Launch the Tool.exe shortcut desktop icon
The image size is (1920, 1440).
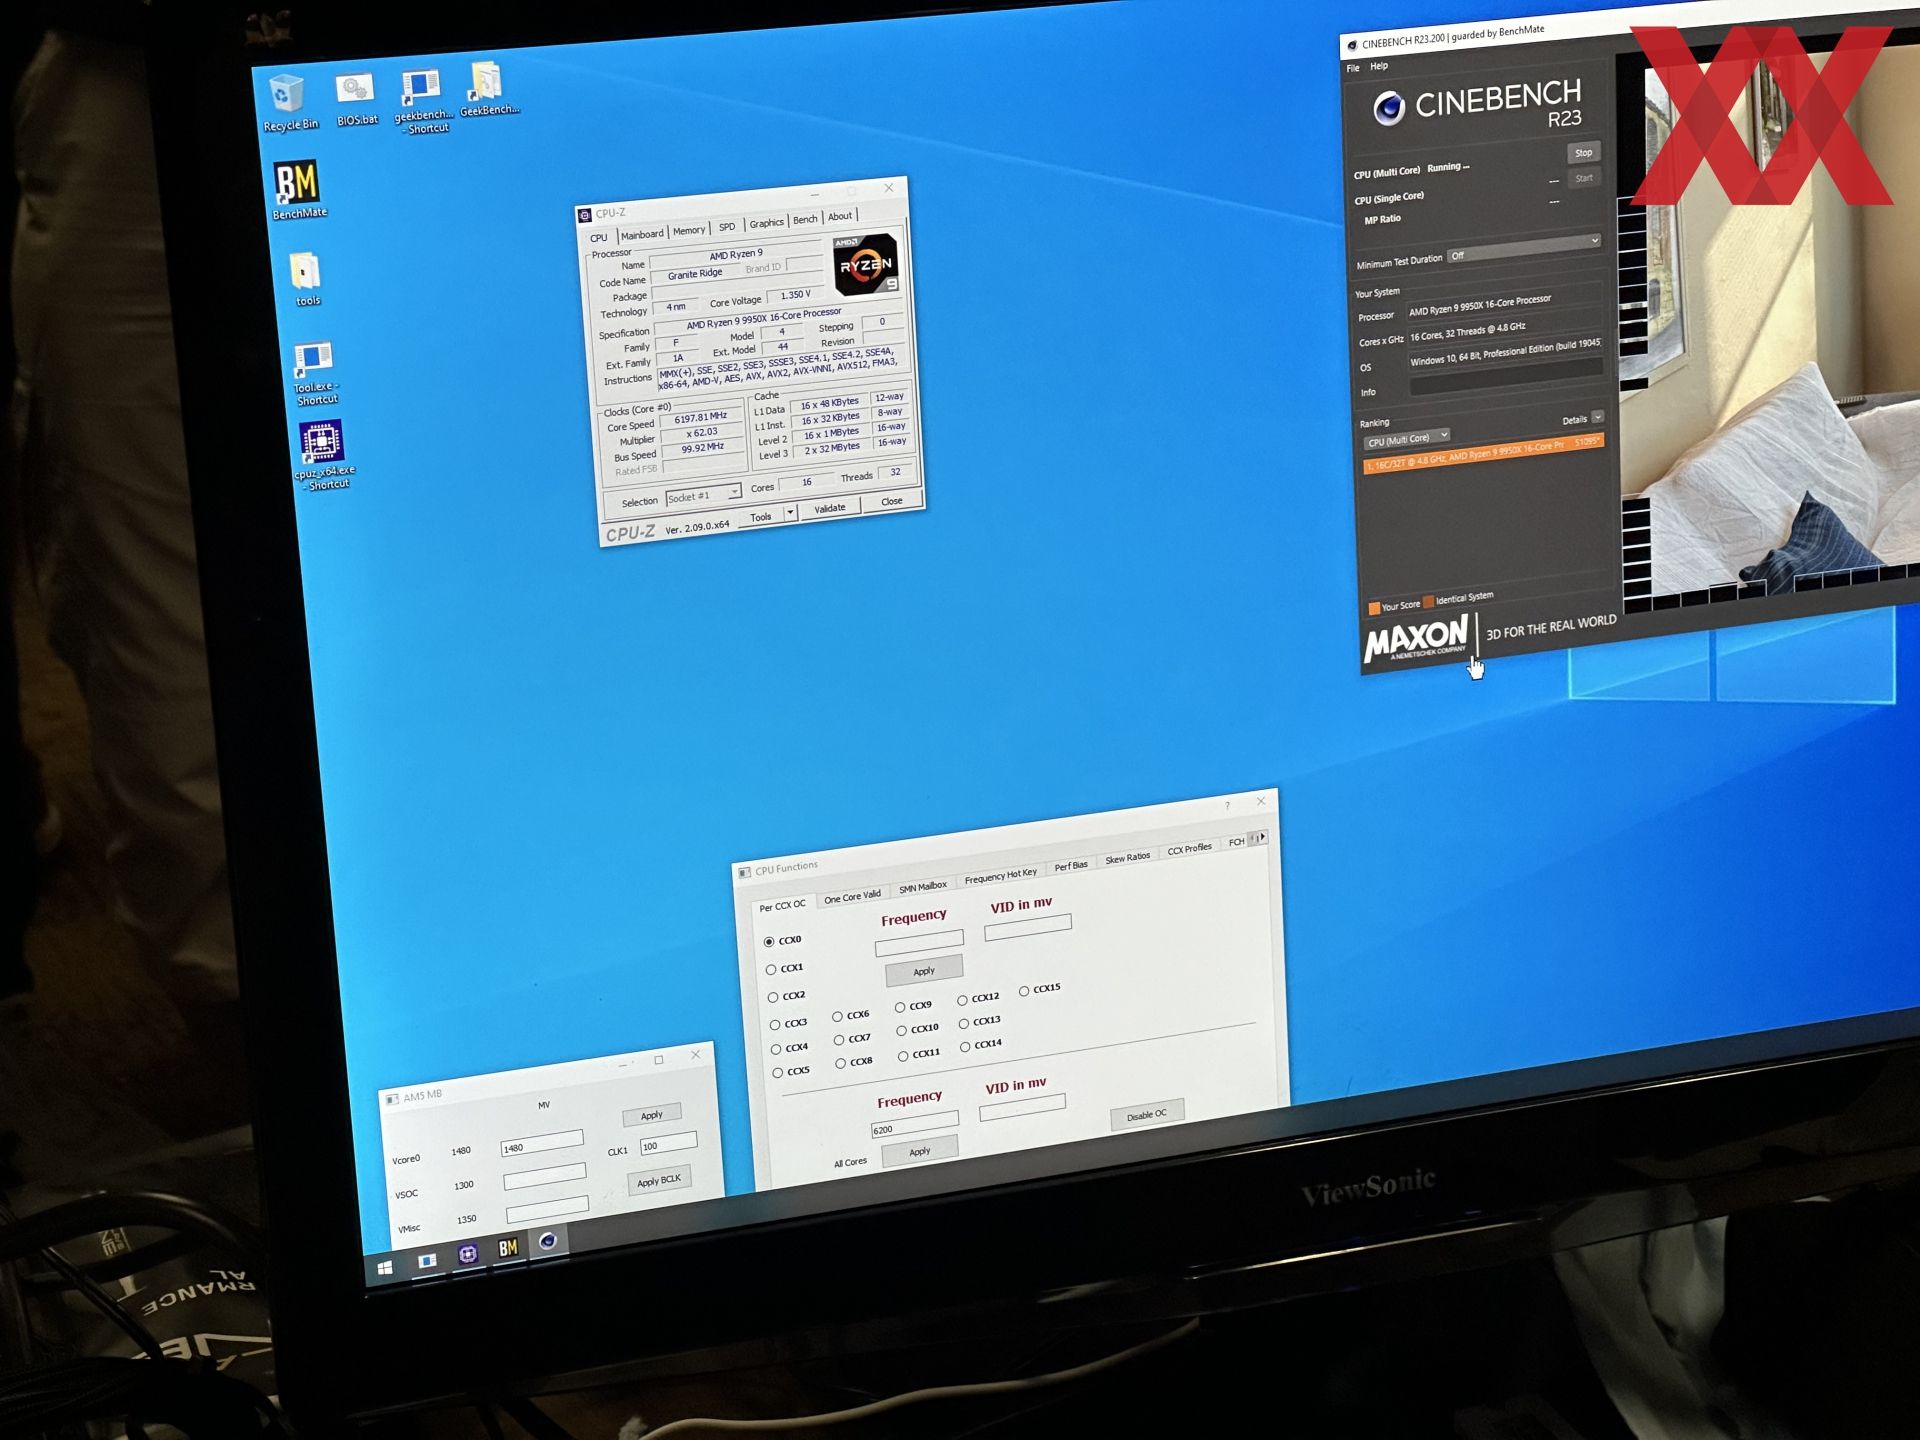(x=314, y=374)
